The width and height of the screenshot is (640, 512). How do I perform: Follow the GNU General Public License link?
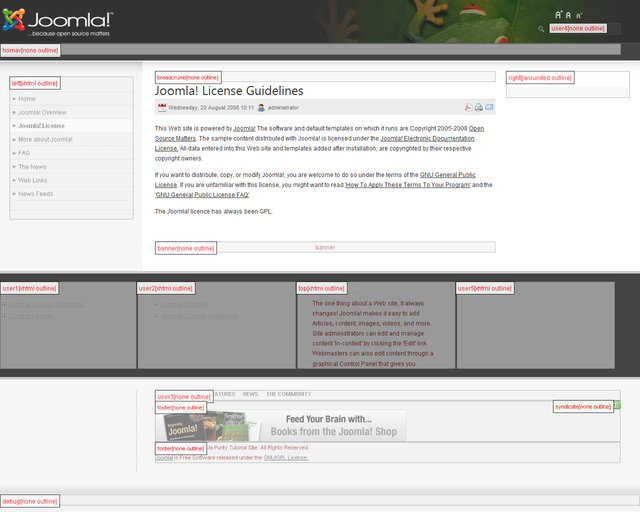[448, 175]
